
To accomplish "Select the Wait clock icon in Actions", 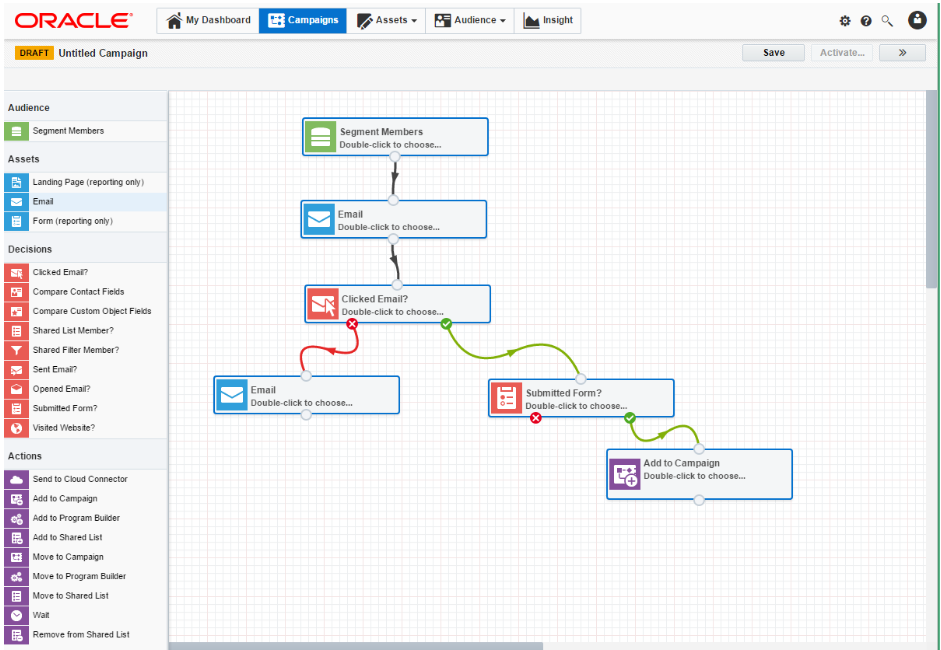I will 16,615.
